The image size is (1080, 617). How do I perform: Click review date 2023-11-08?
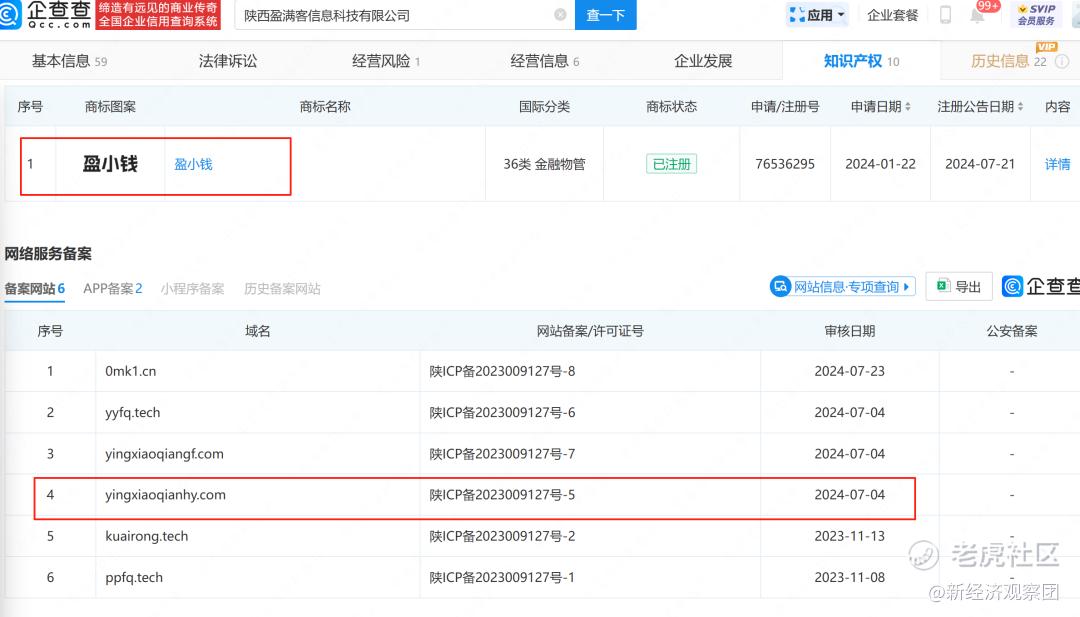pyautogui.click(x=849, y=577)
